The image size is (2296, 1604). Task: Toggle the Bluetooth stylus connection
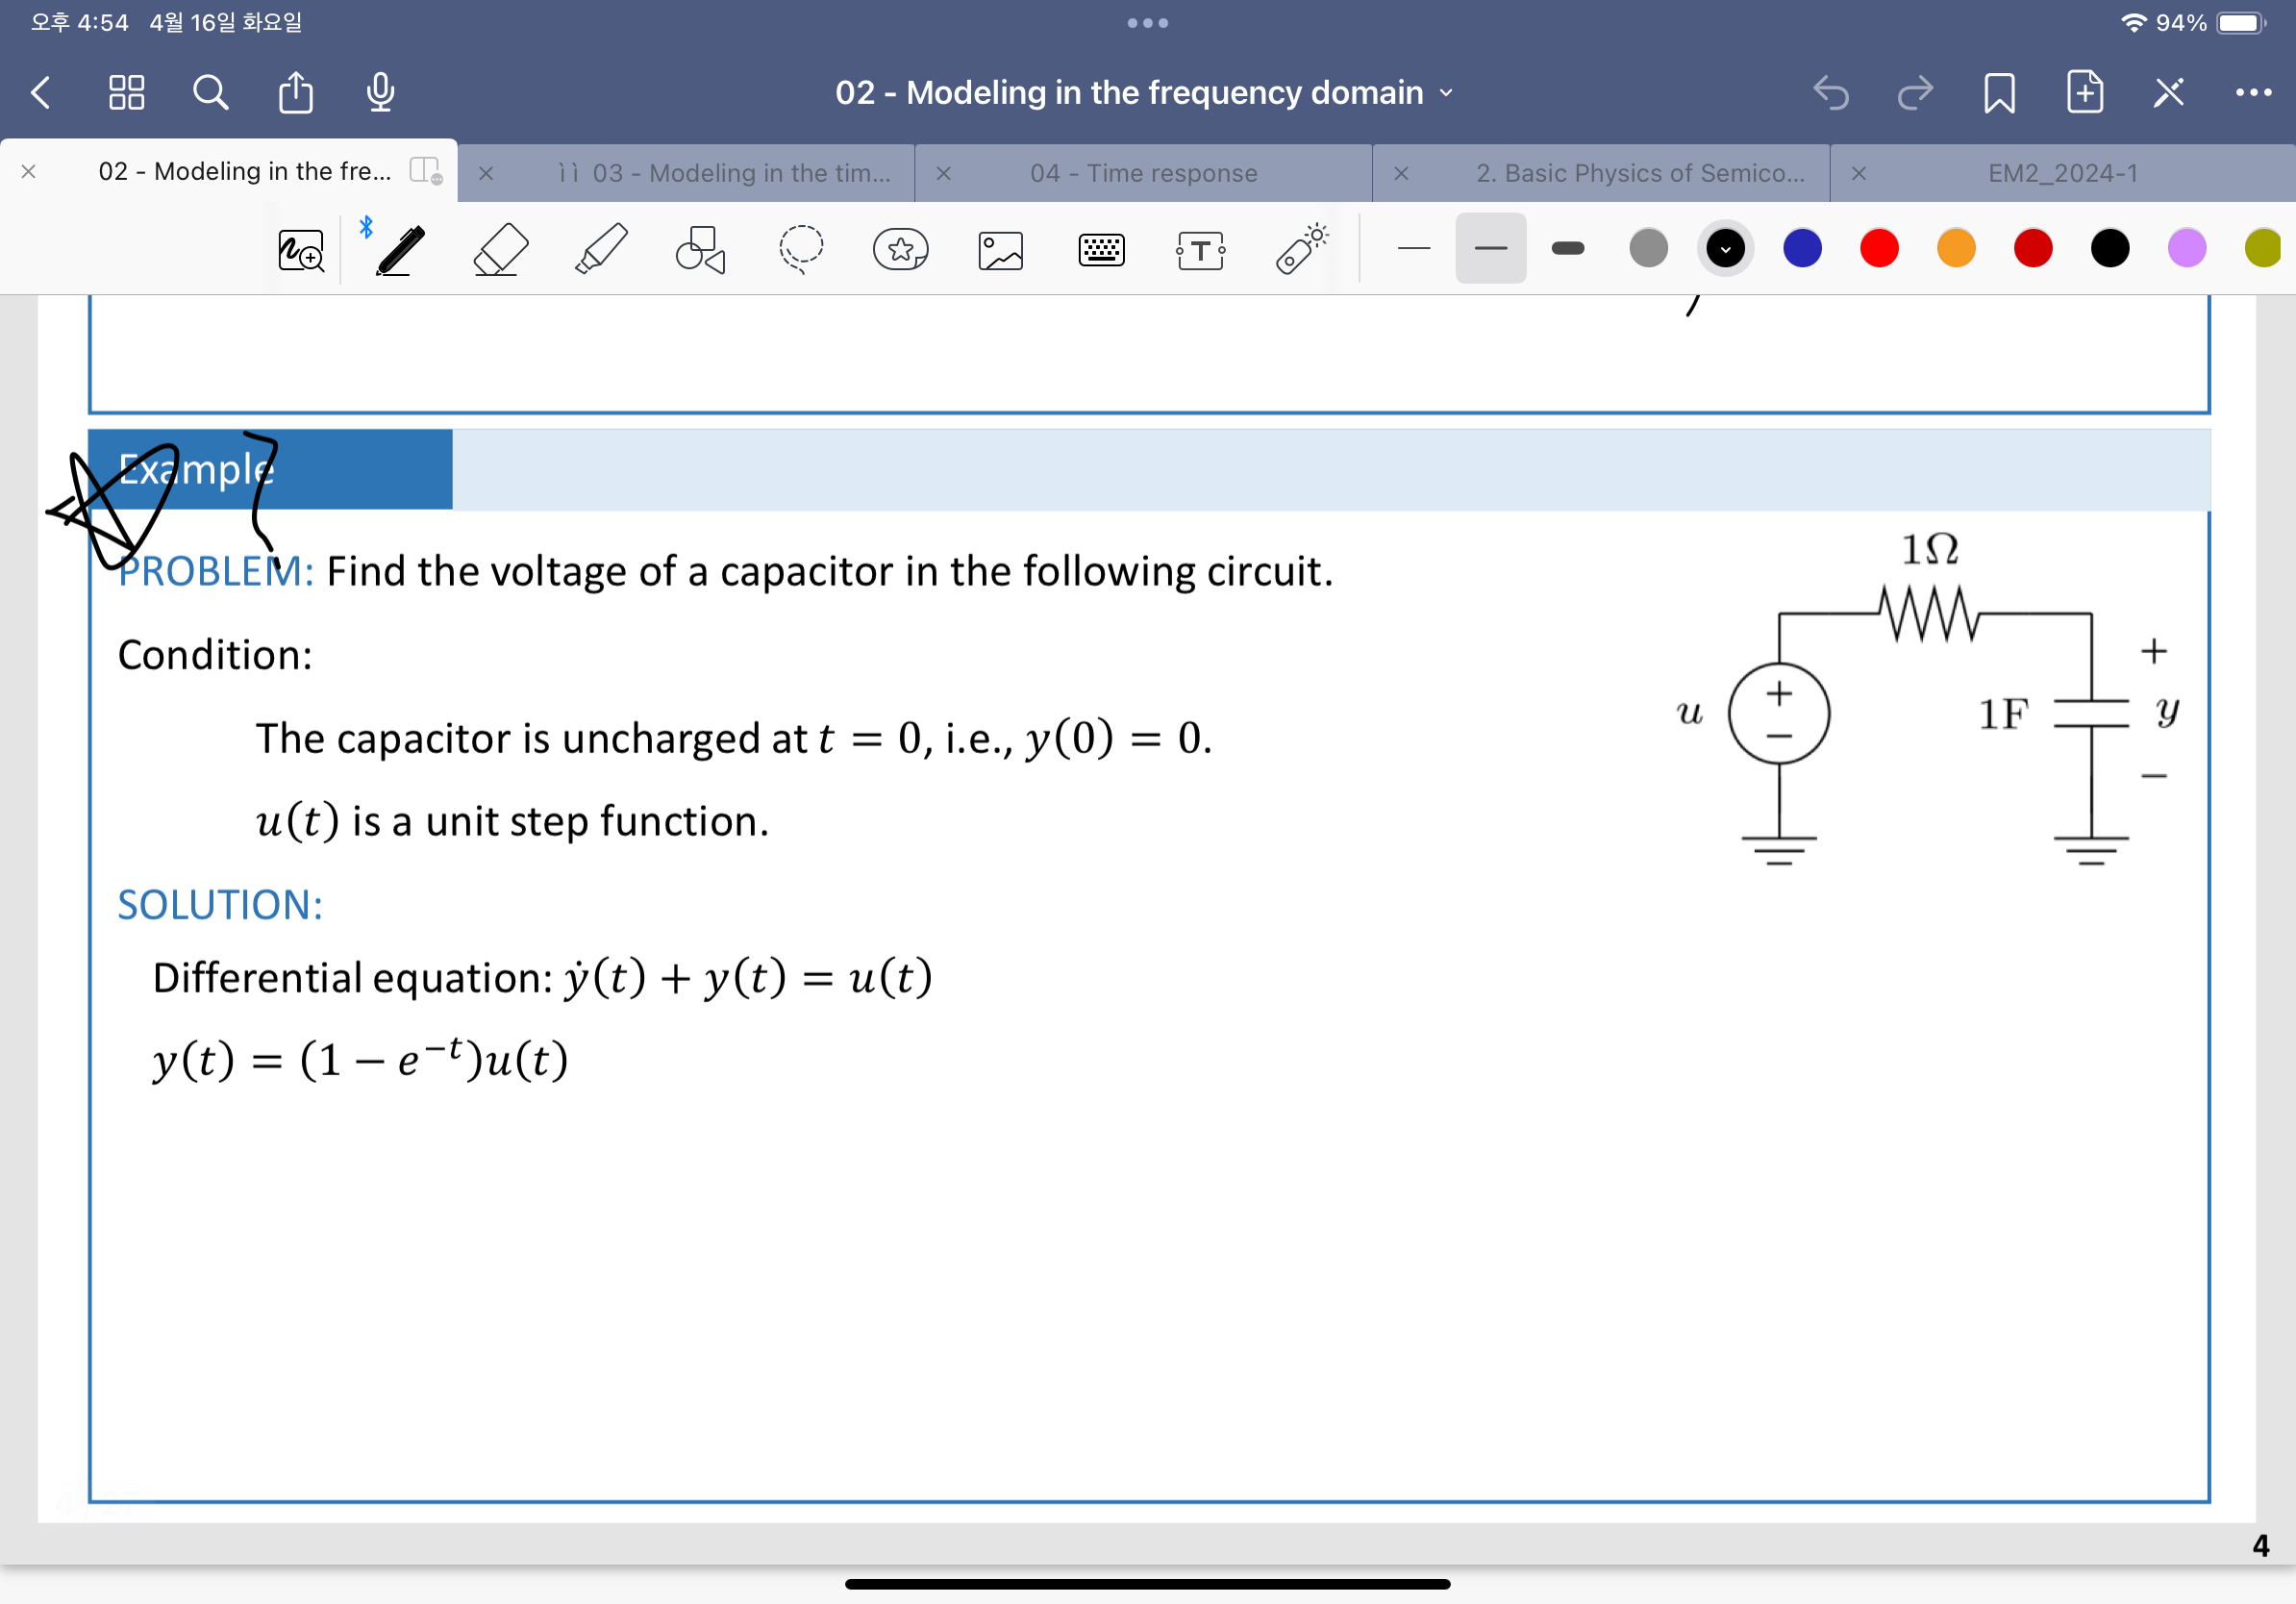pyautogui.click(x=366, y=226)
